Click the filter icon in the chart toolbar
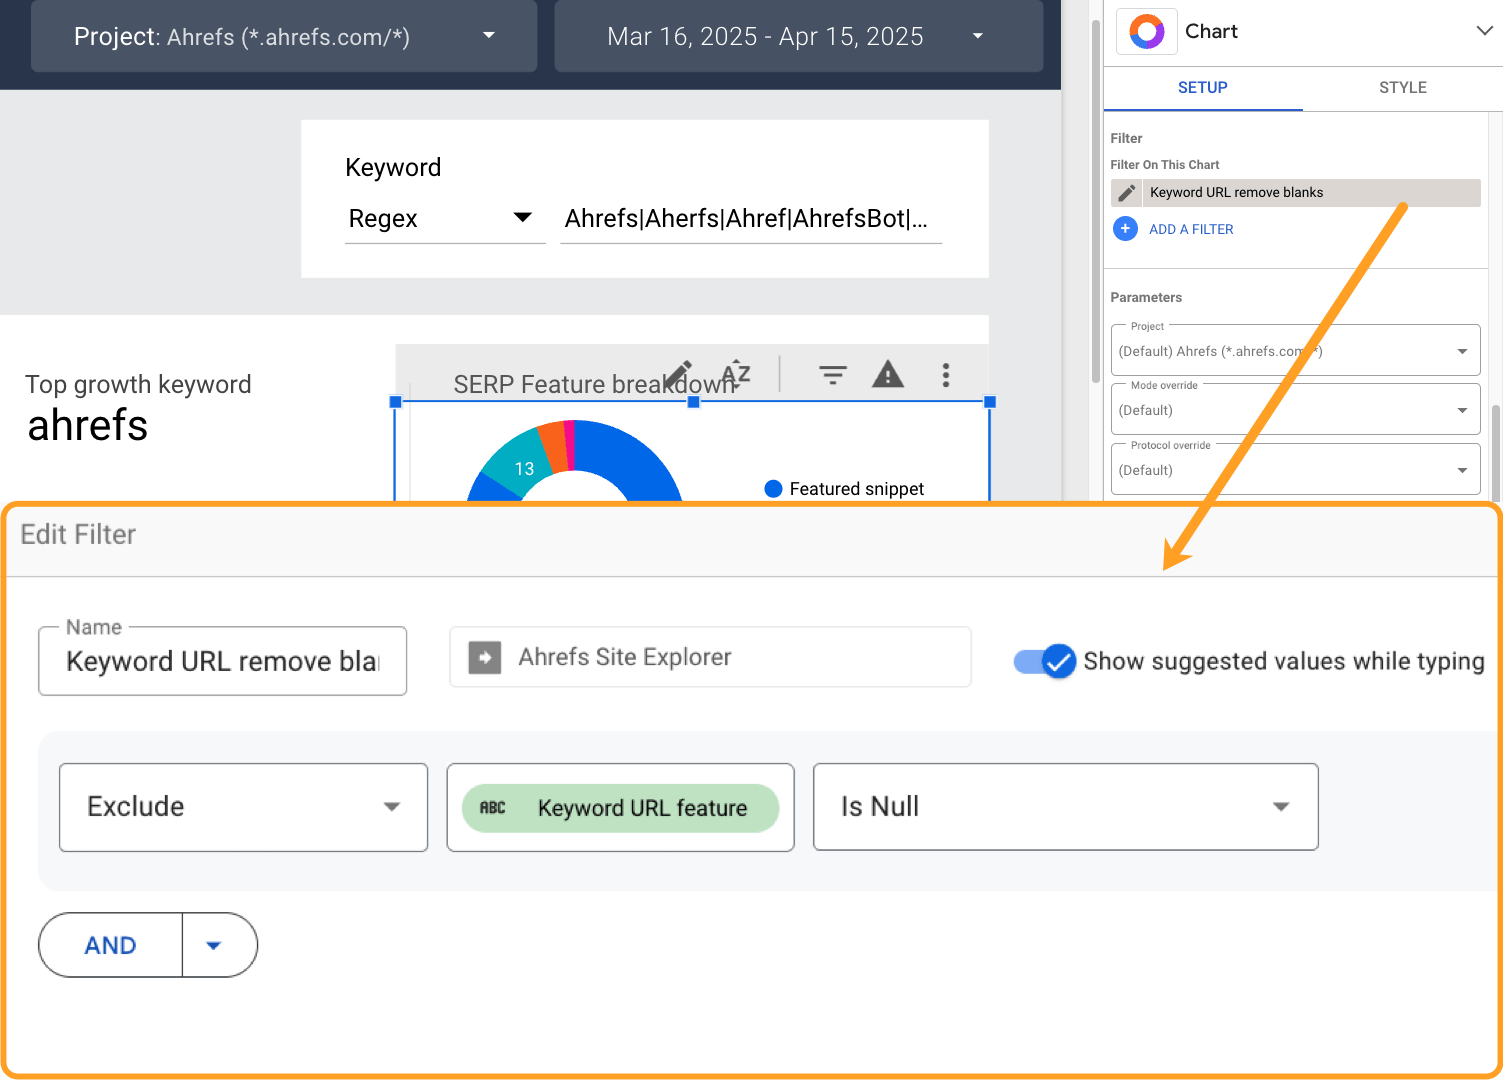The height and width of the screenshot is (1080, 1503). [x=833, y=374]
